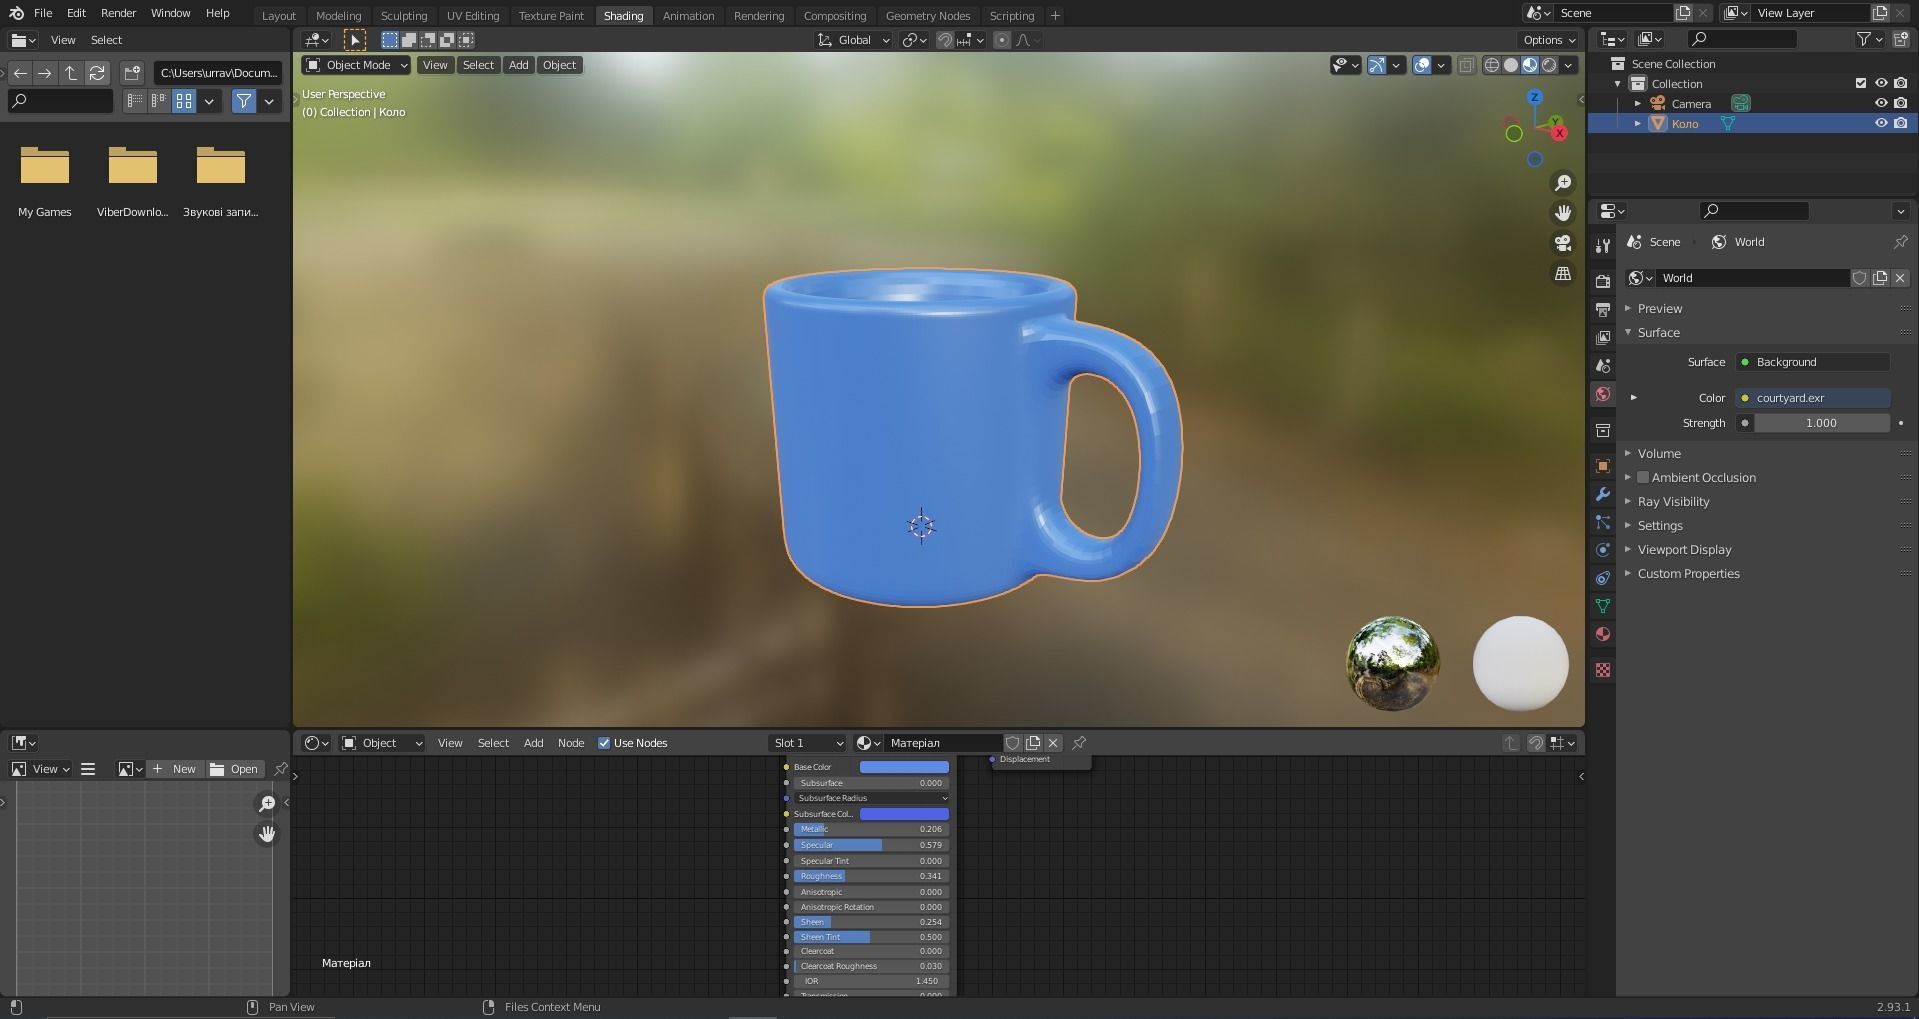Switch to UV Editing workspace tab
The height and width of the screenshot is (1019, 1919).
coord(473,16)
